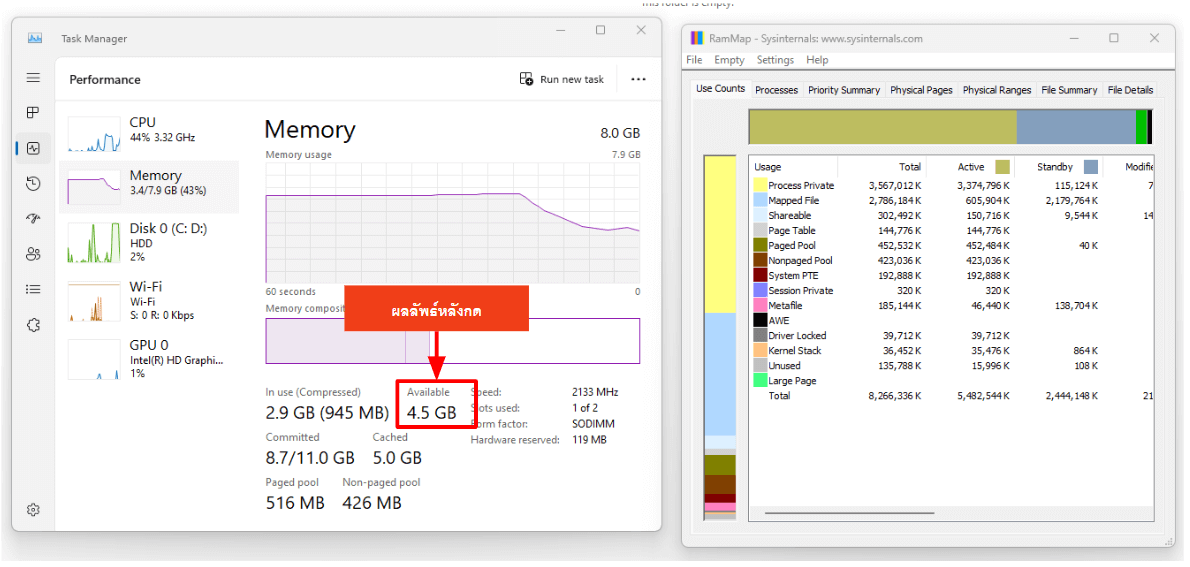Viewport: 1190px width, 567px height.
Task: Open the Help menu in RamMap
Action: click(x=817, y=60)
